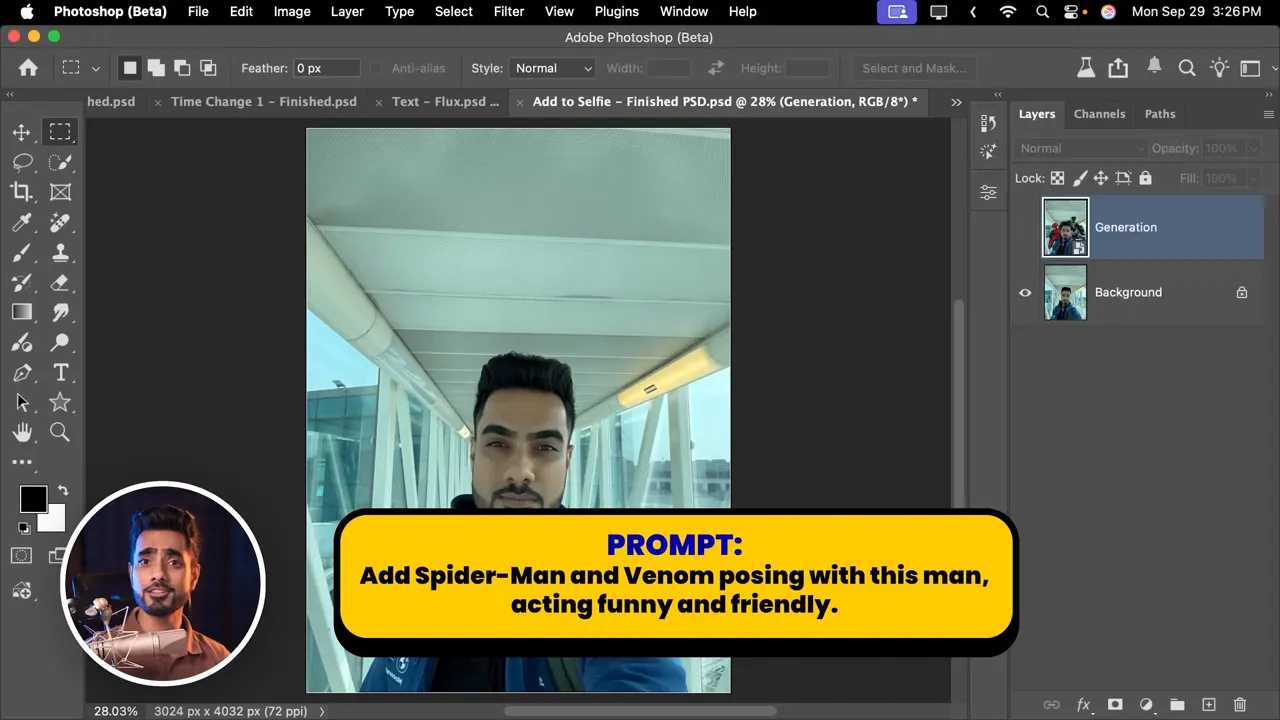Swap foreground and background colors
Viewport: 1280px width, 720px height.
[x=62, y=490]
